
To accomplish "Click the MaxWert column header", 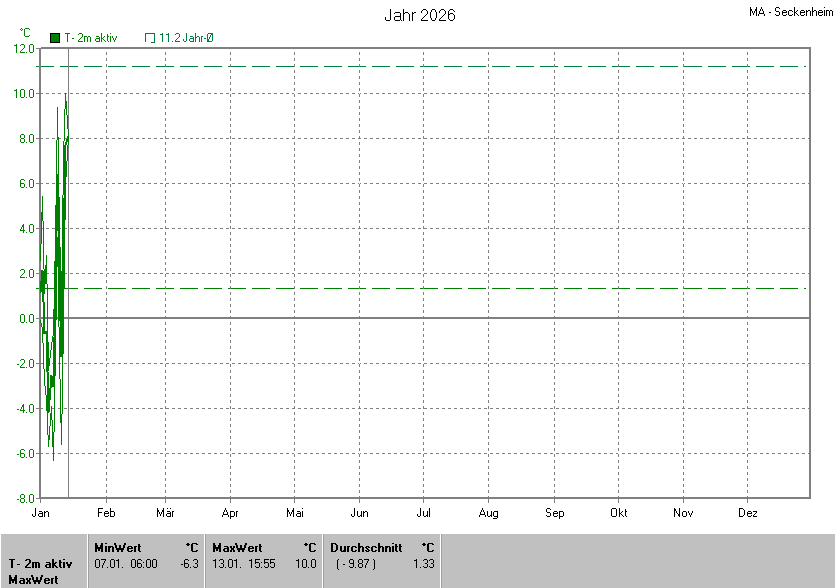I will point(237,547).
